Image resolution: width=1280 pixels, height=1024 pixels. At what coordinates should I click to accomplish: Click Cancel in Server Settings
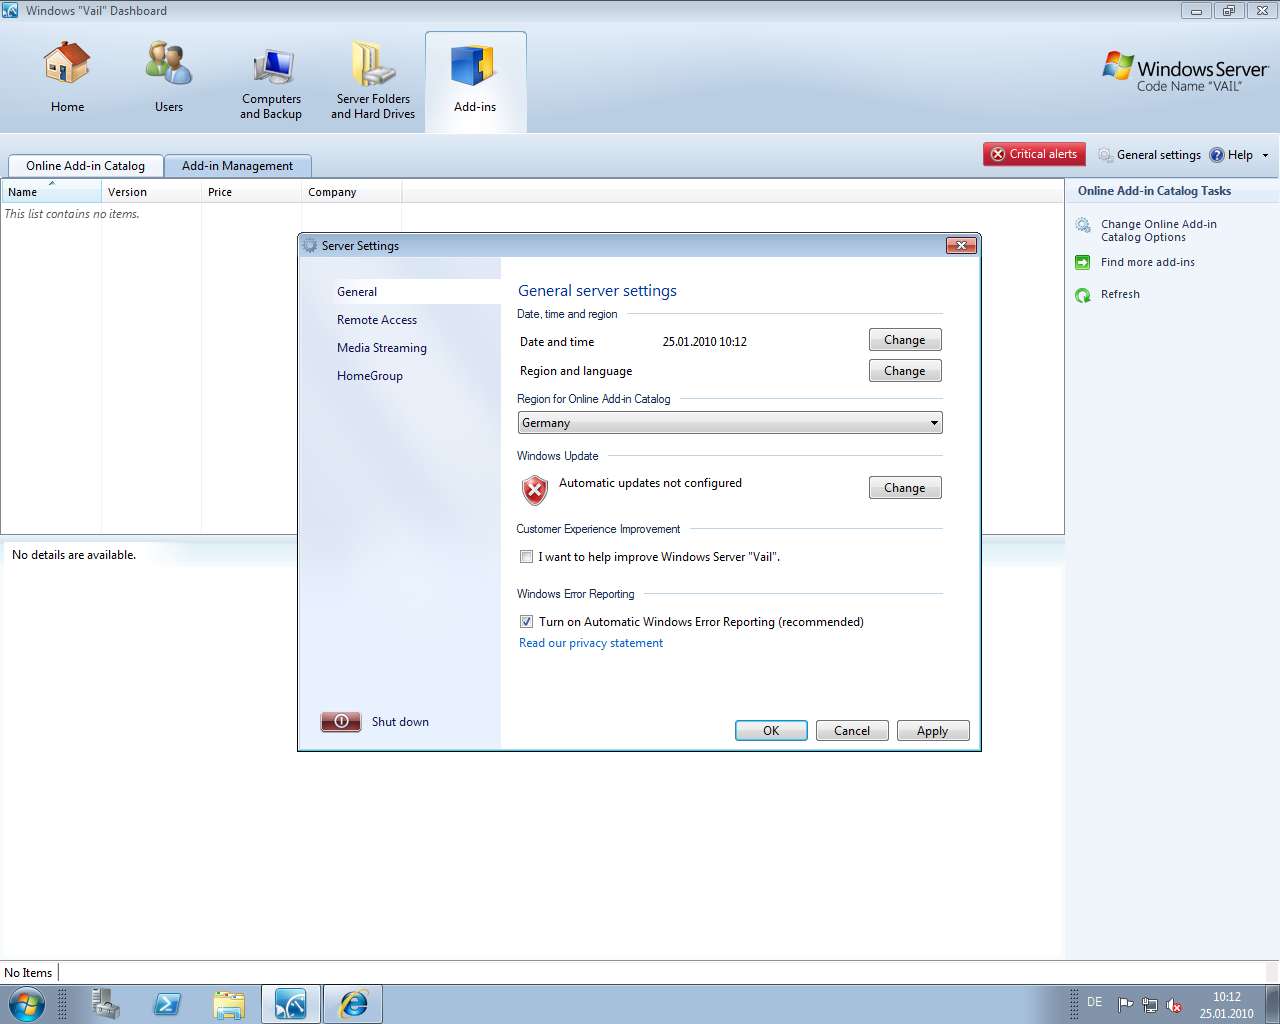[x=852, y=731]
